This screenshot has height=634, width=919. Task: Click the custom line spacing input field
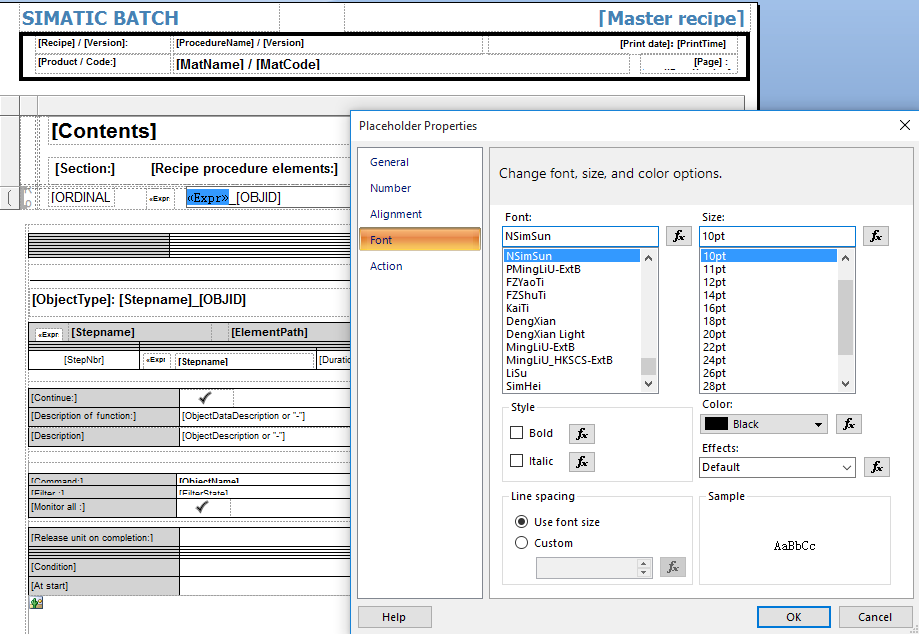pyautogui.click(x=587, y=567)
